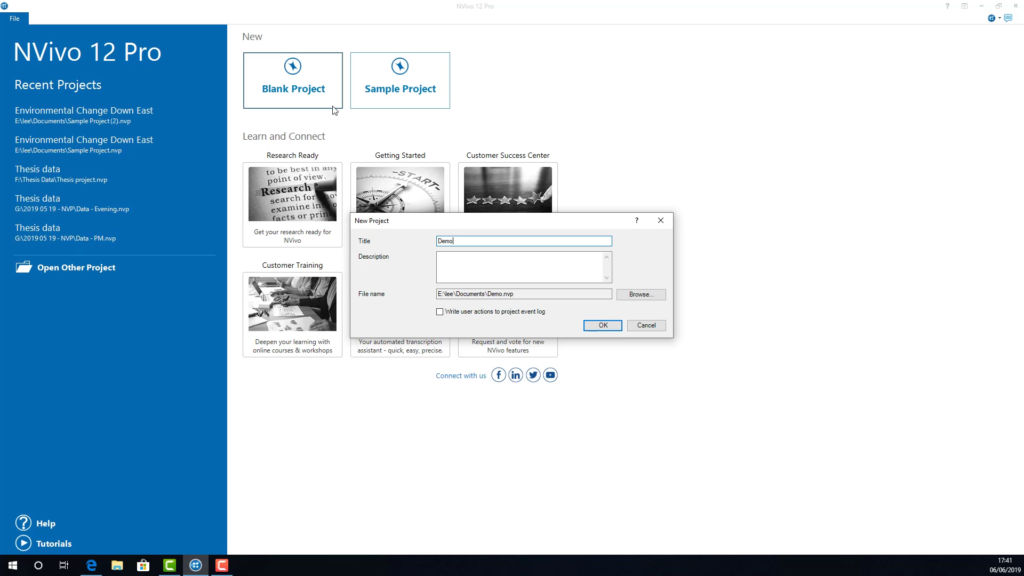
Task: Open the Sample Project tile
Action: click(400, 80)
